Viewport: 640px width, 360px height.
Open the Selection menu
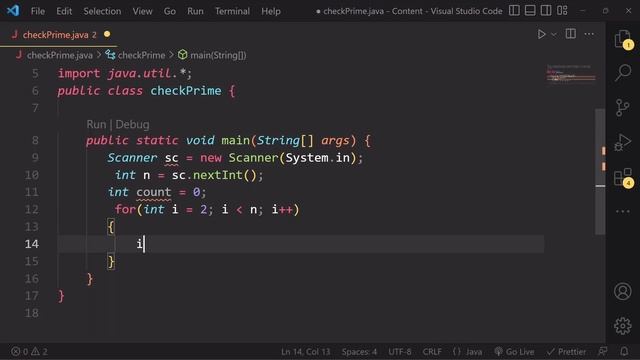(102, 11)
